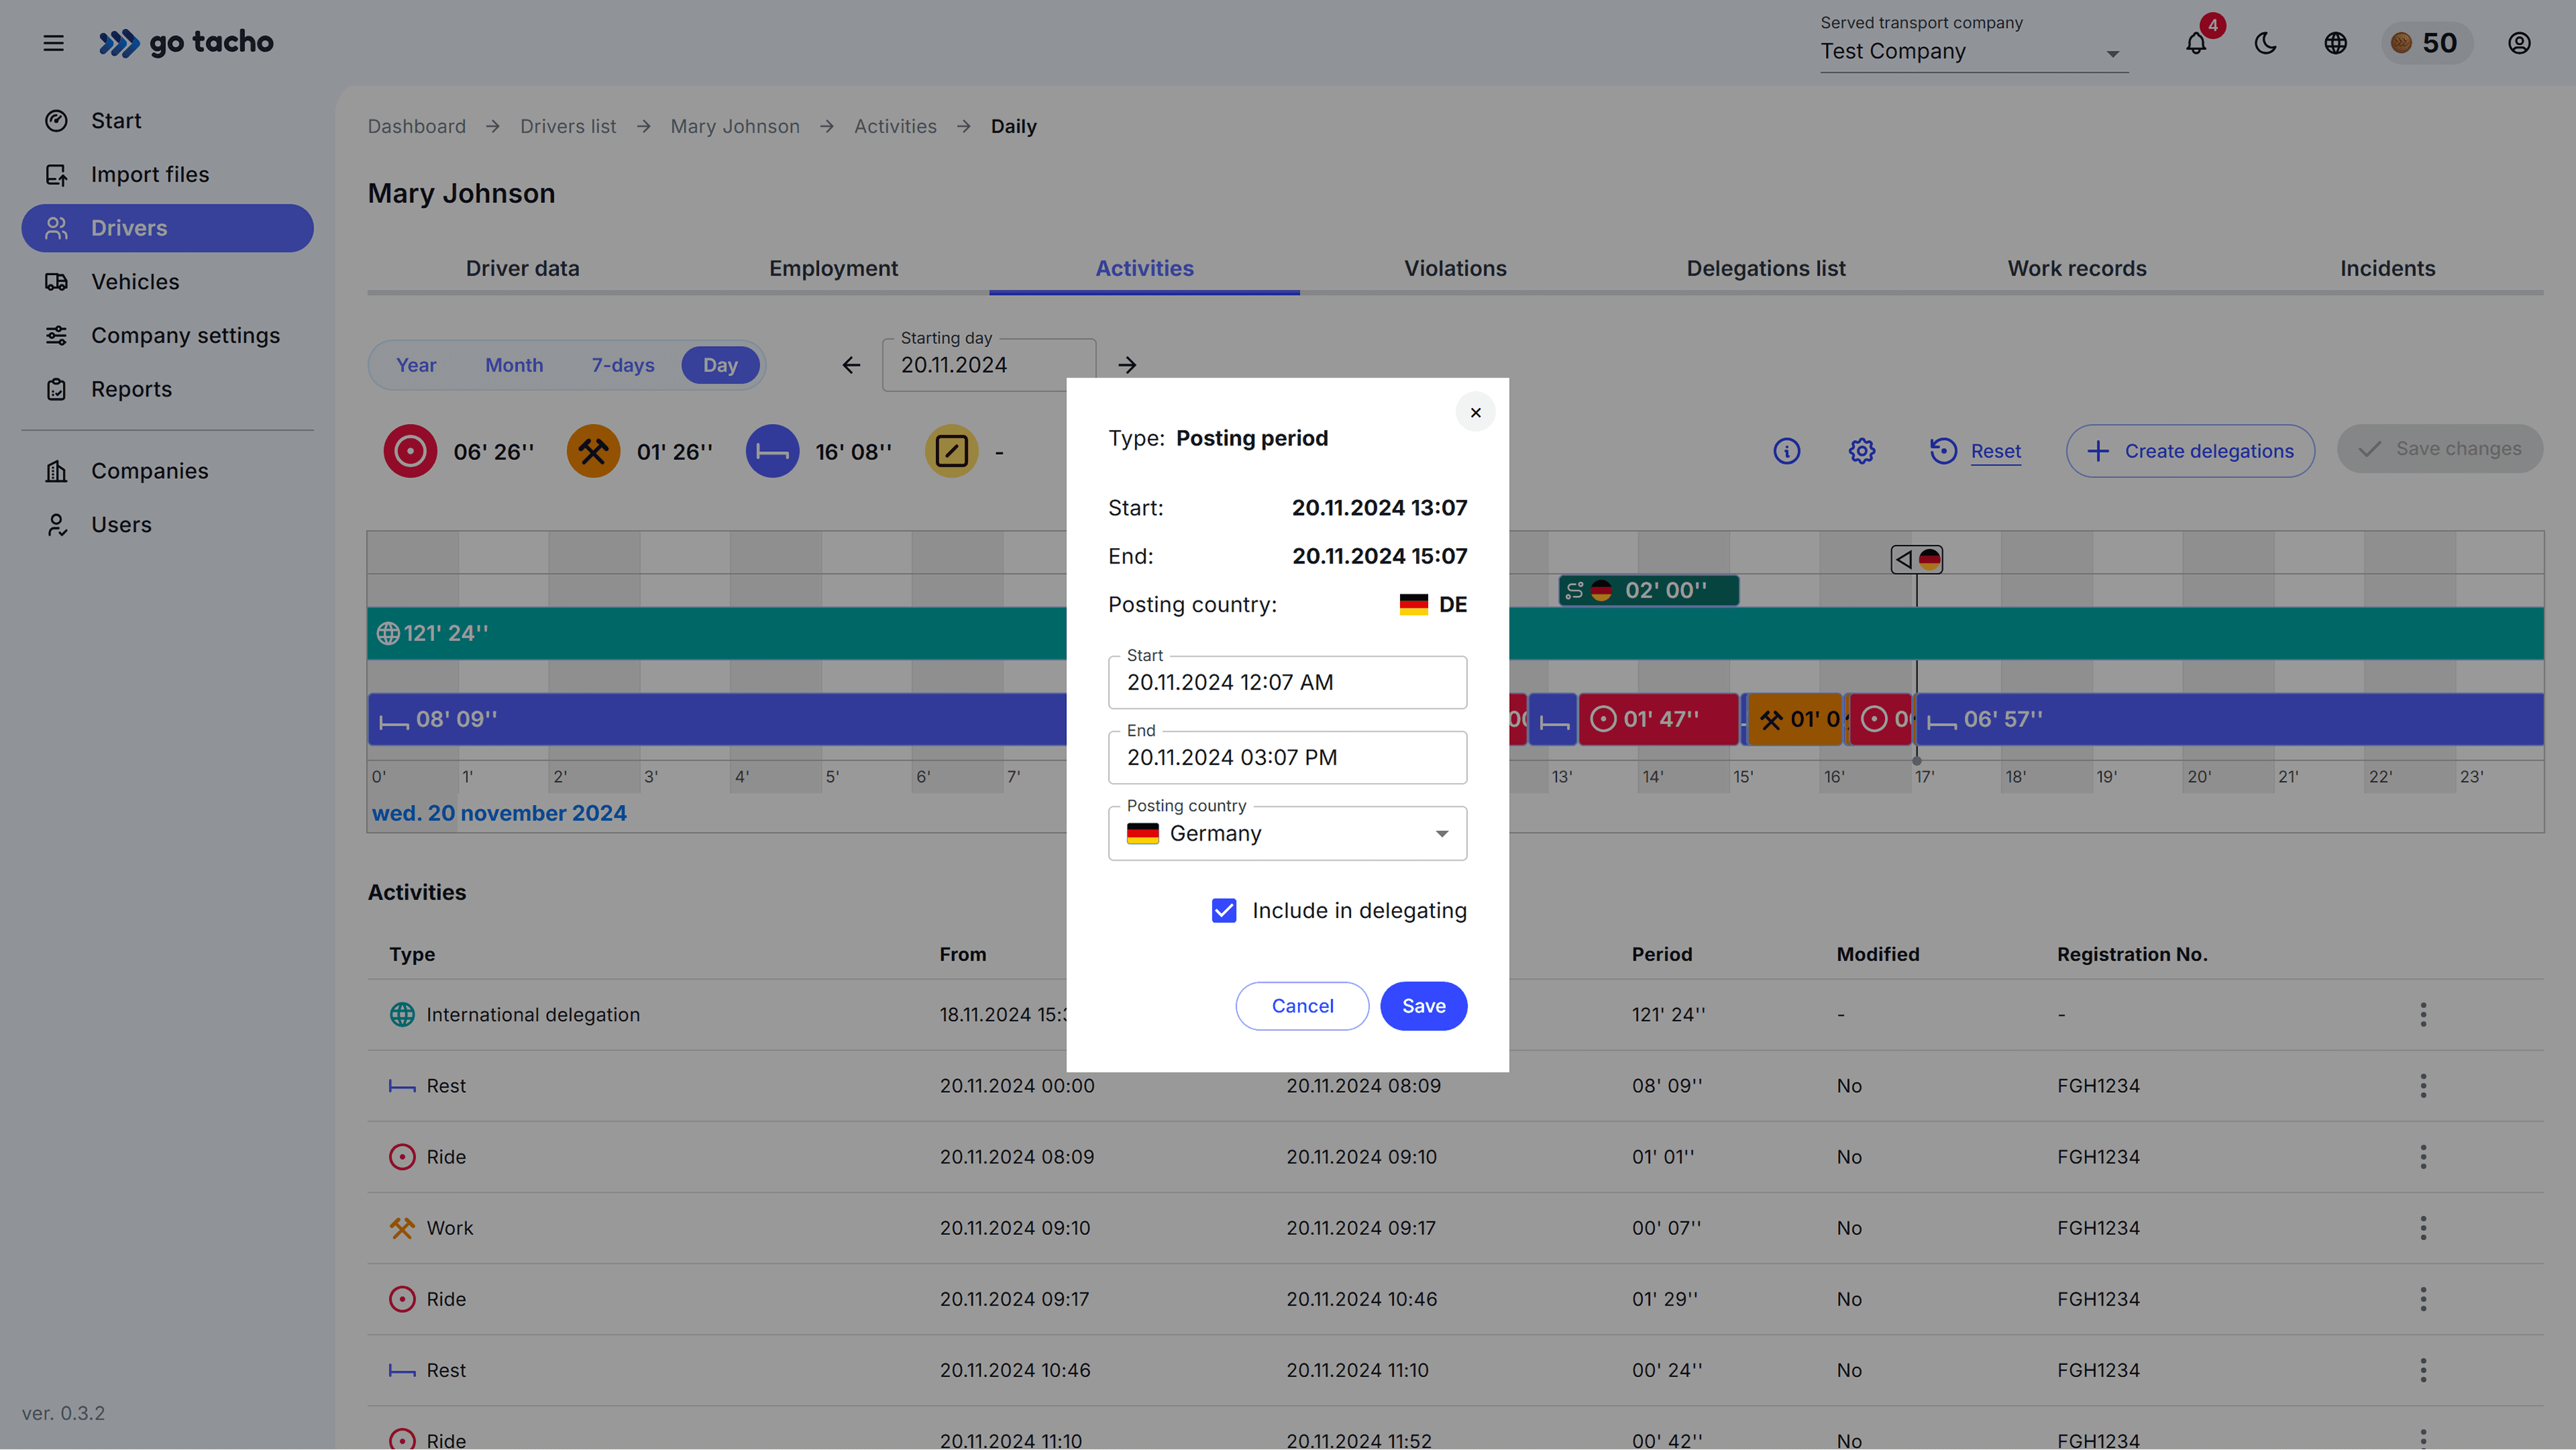The height and width of the screenshot is (1450, 2576).
Task: Click the Starting day date field
Action: 988,365
